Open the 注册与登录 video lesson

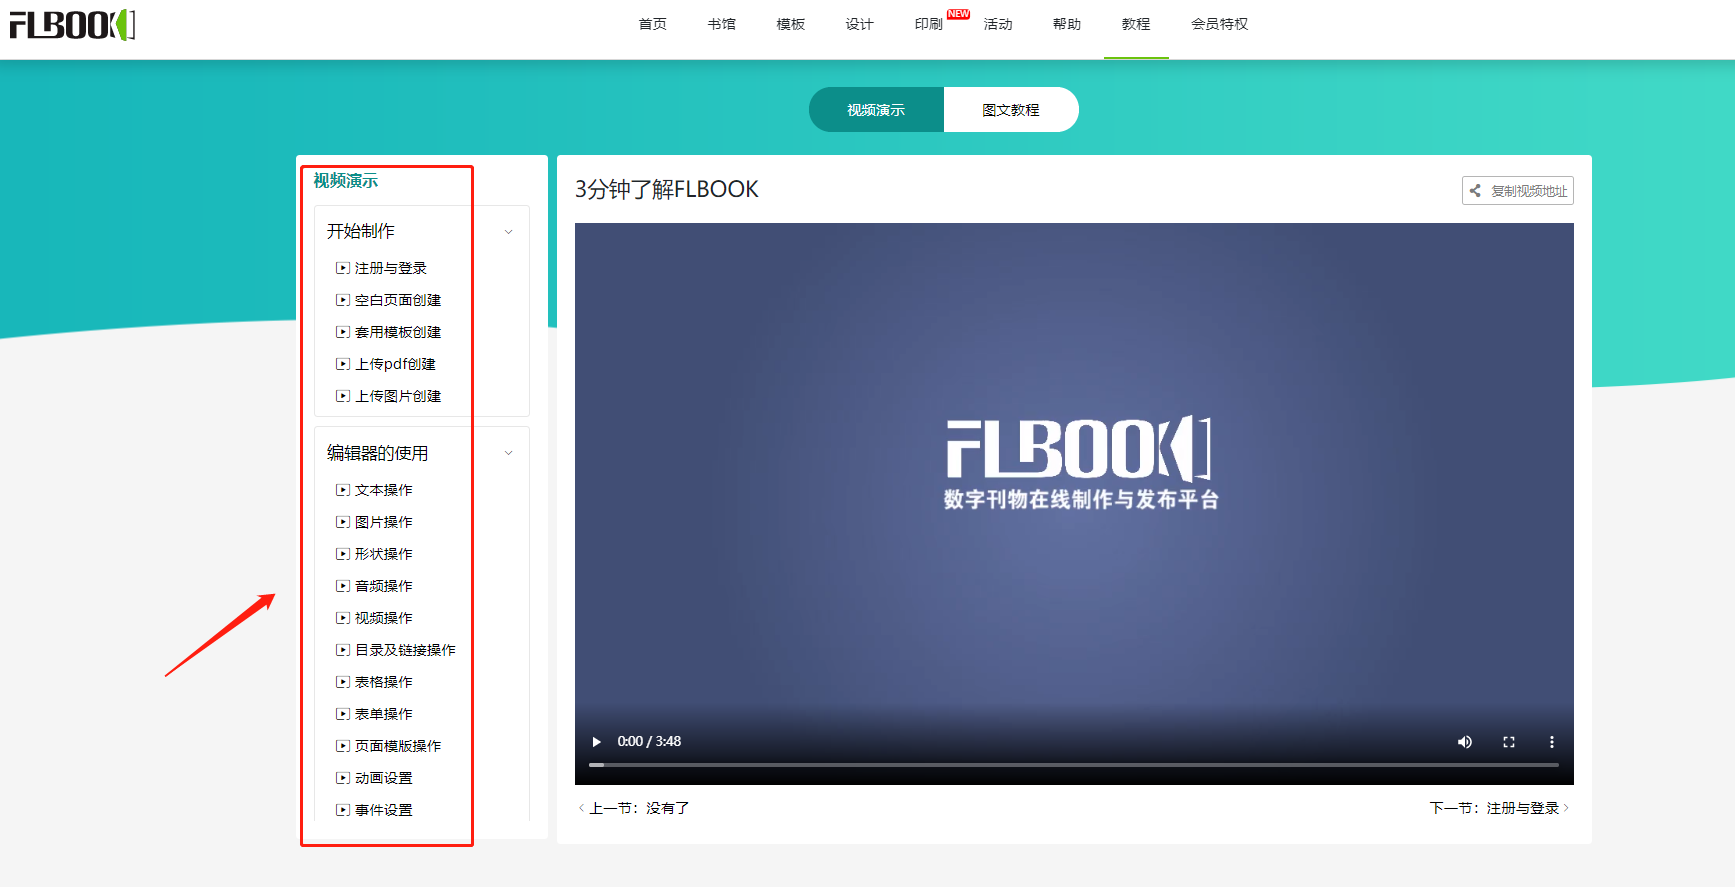391,268
